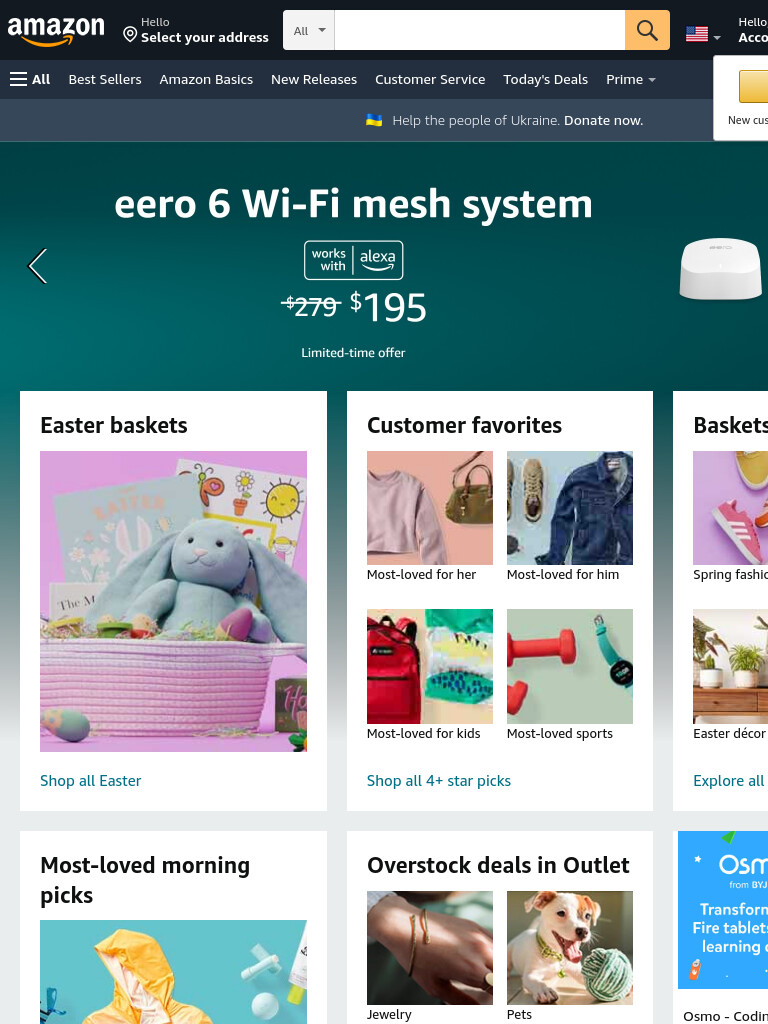
Task: Go to Customer Service page
Action: [x=430, y=80]
